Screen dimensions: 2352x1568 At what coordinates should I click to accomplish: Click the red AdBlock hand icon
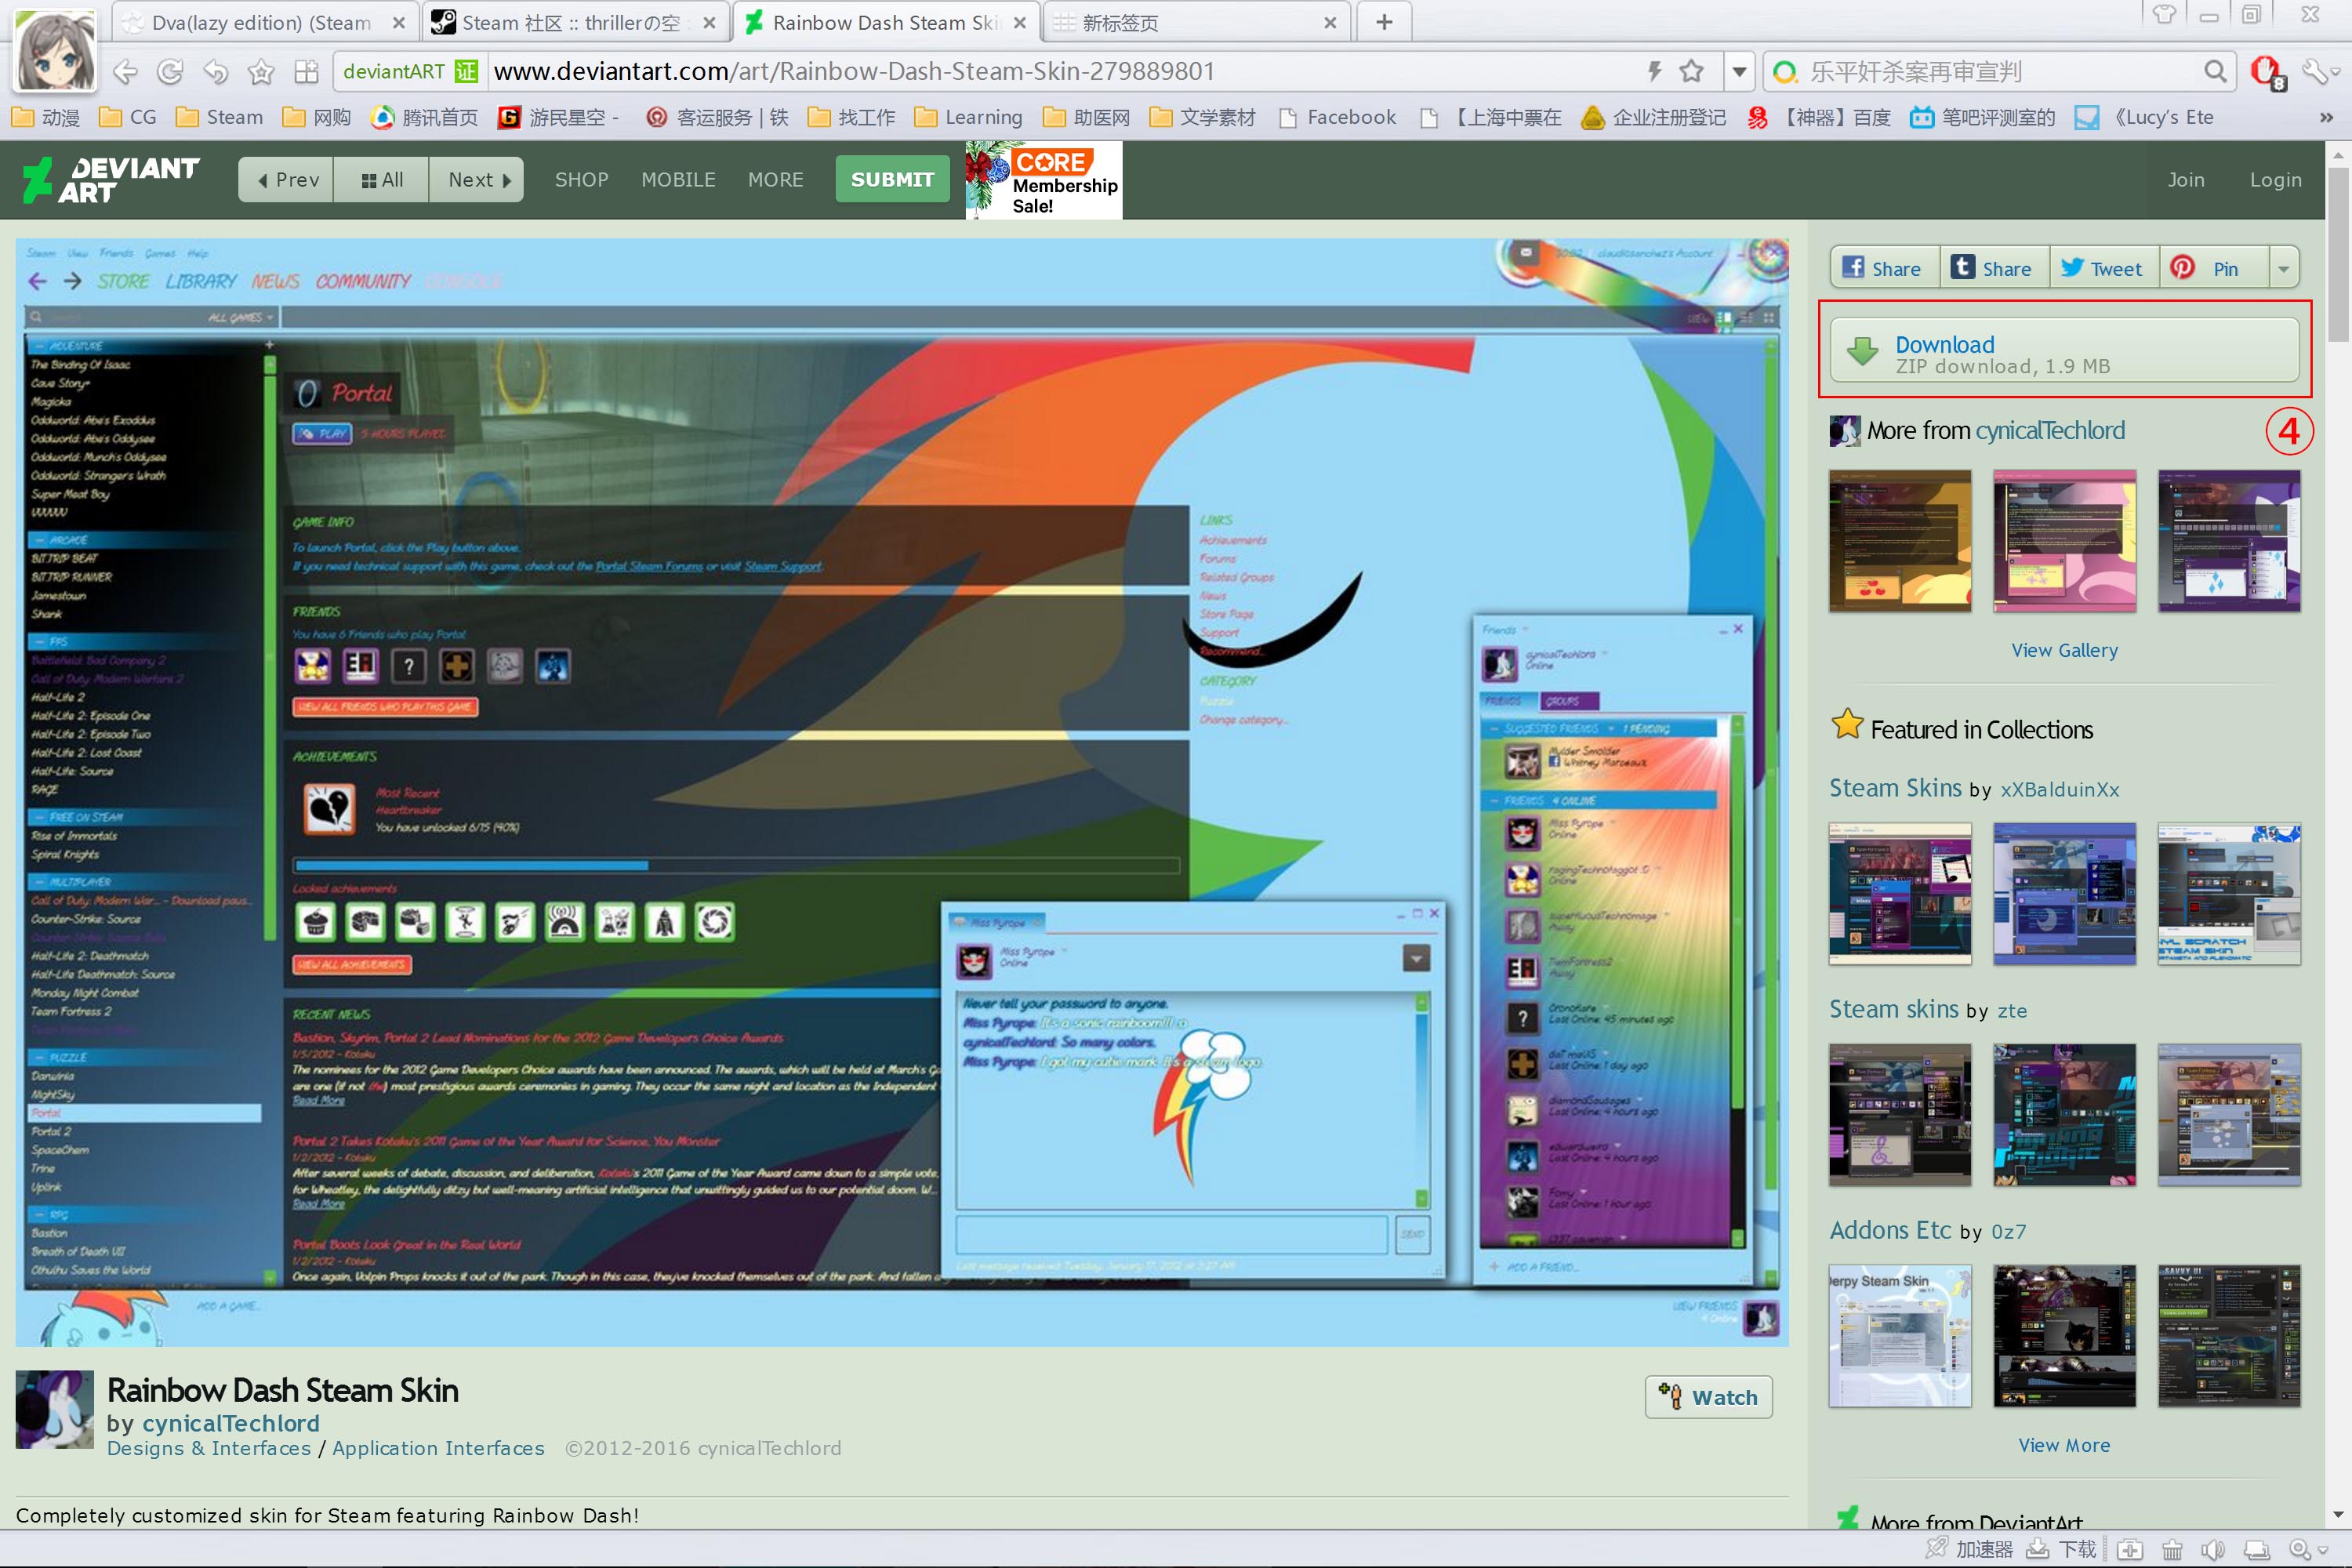pyautogui.click(x=2265, y=71)
